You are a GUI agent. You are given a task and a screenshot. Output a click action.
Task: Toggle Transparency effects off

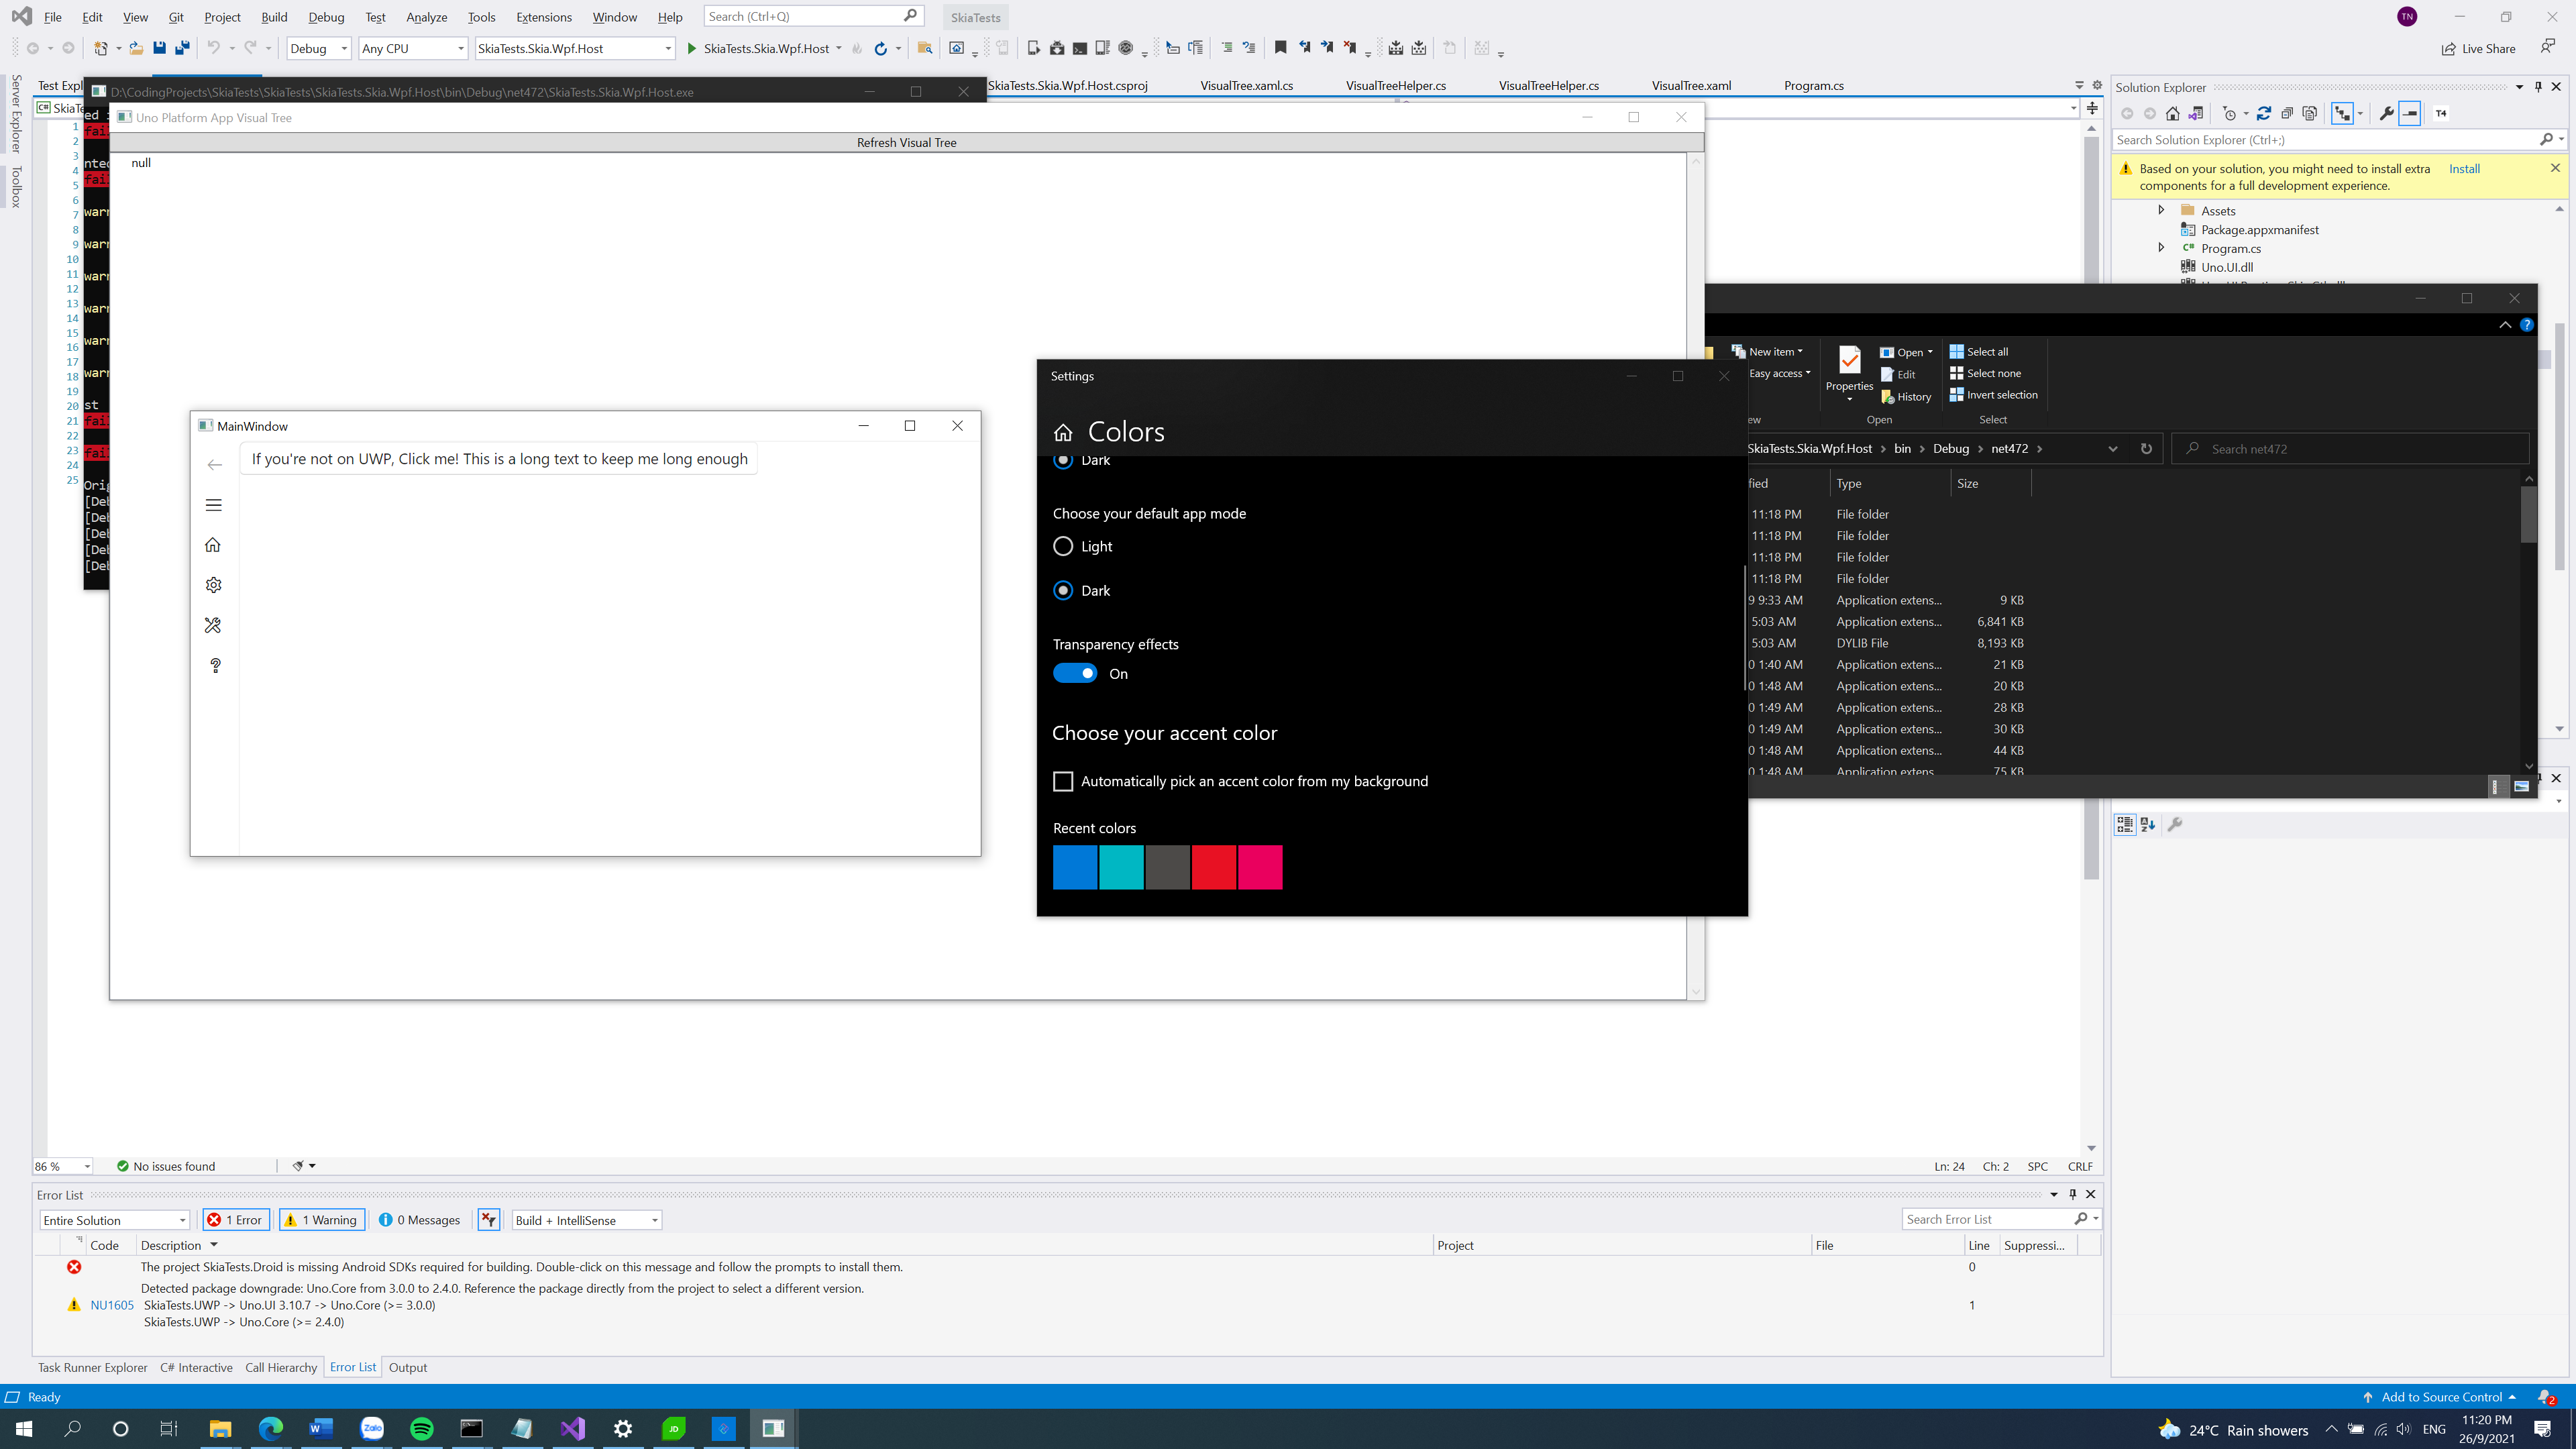coord(1075,673)
